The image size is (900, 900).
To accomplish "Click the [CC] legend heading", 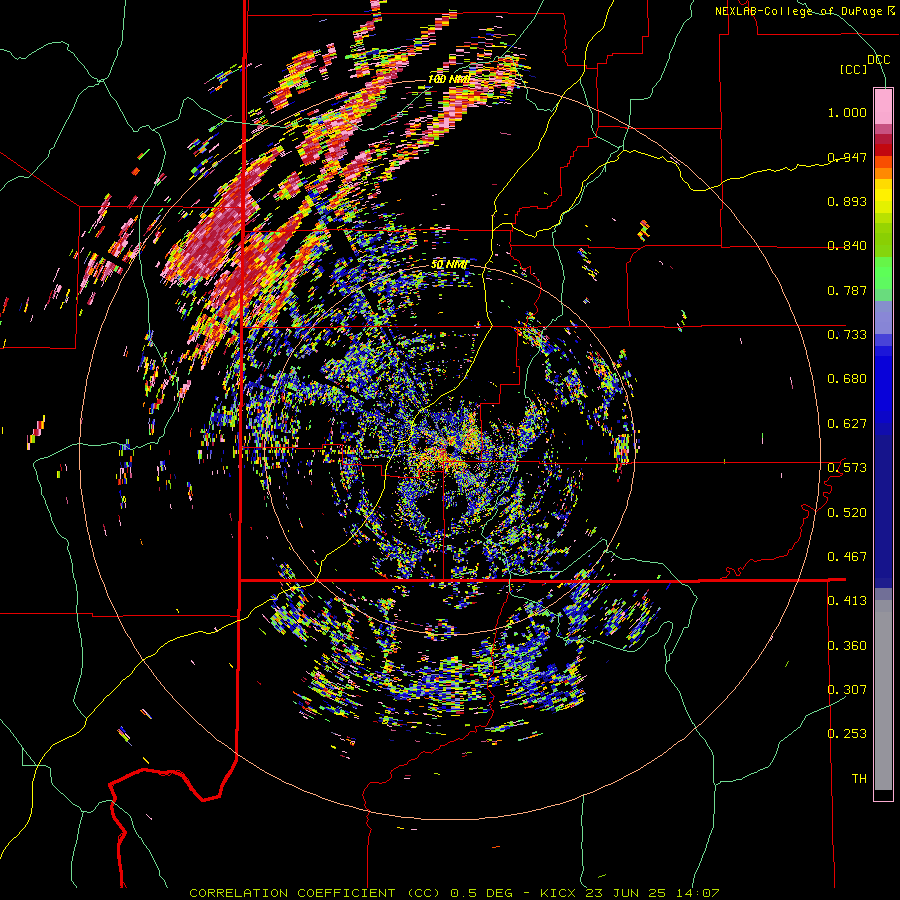I will 853,69.
